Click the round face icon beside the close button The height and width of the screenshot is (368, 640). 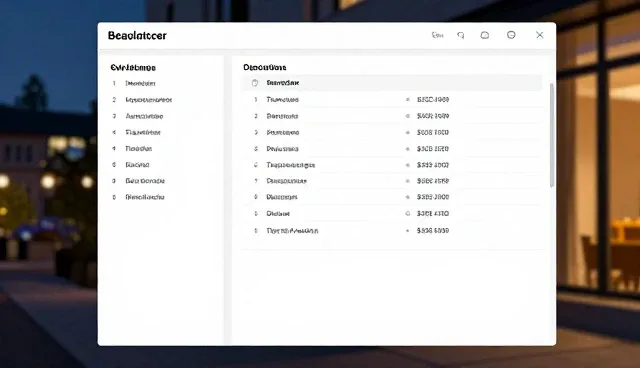511,35
